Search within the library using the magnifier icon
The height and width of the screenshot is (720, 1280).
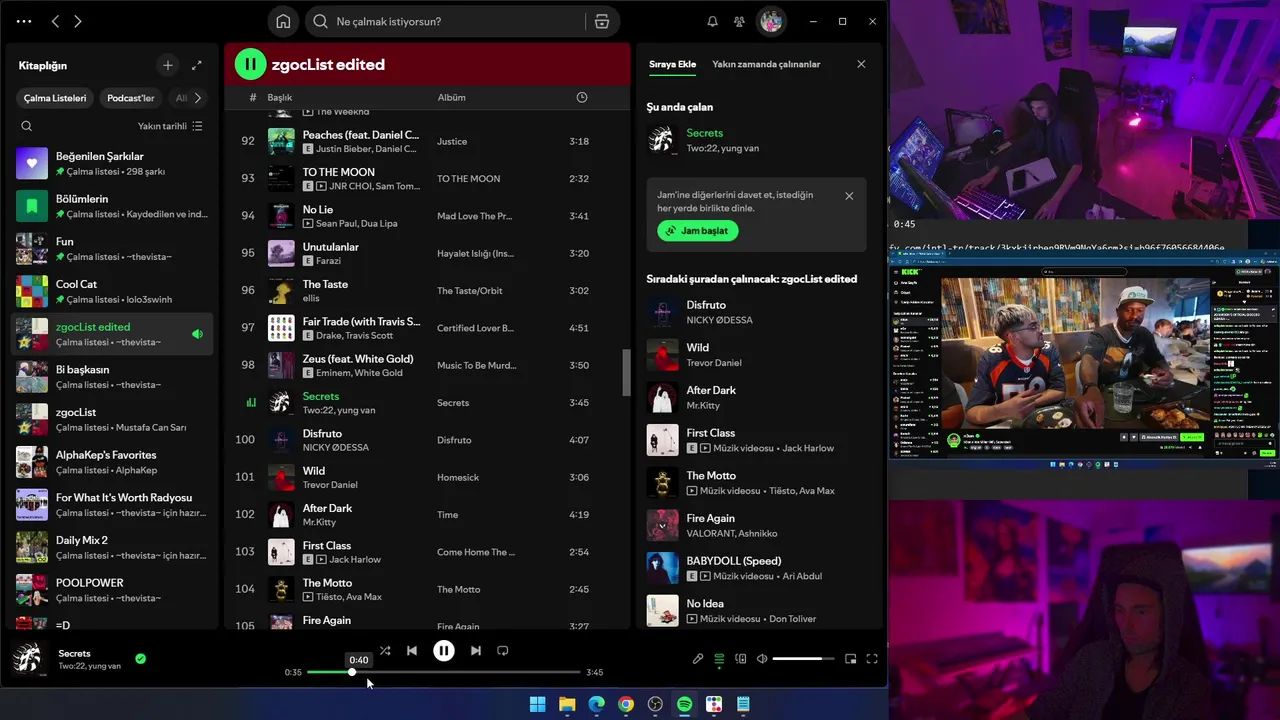[x=27, y=126]
